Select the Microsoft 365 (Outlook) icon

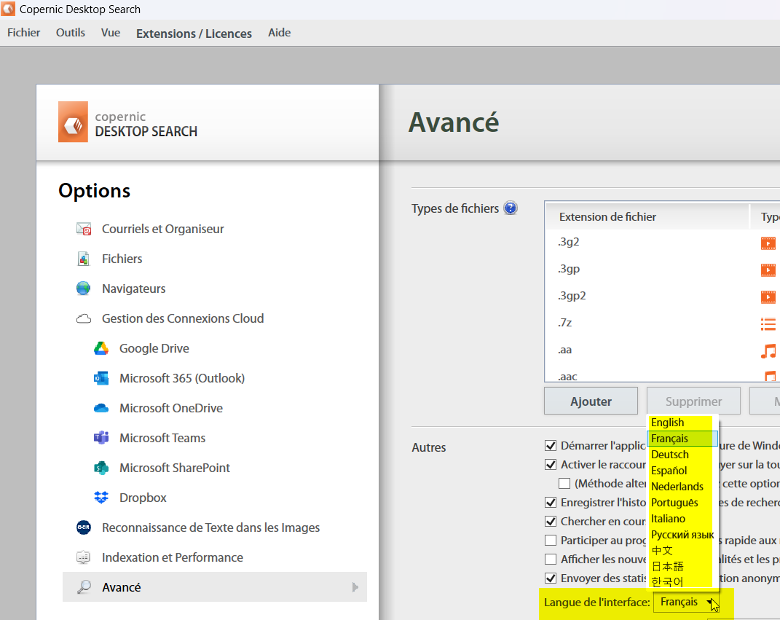click(101, 378)
